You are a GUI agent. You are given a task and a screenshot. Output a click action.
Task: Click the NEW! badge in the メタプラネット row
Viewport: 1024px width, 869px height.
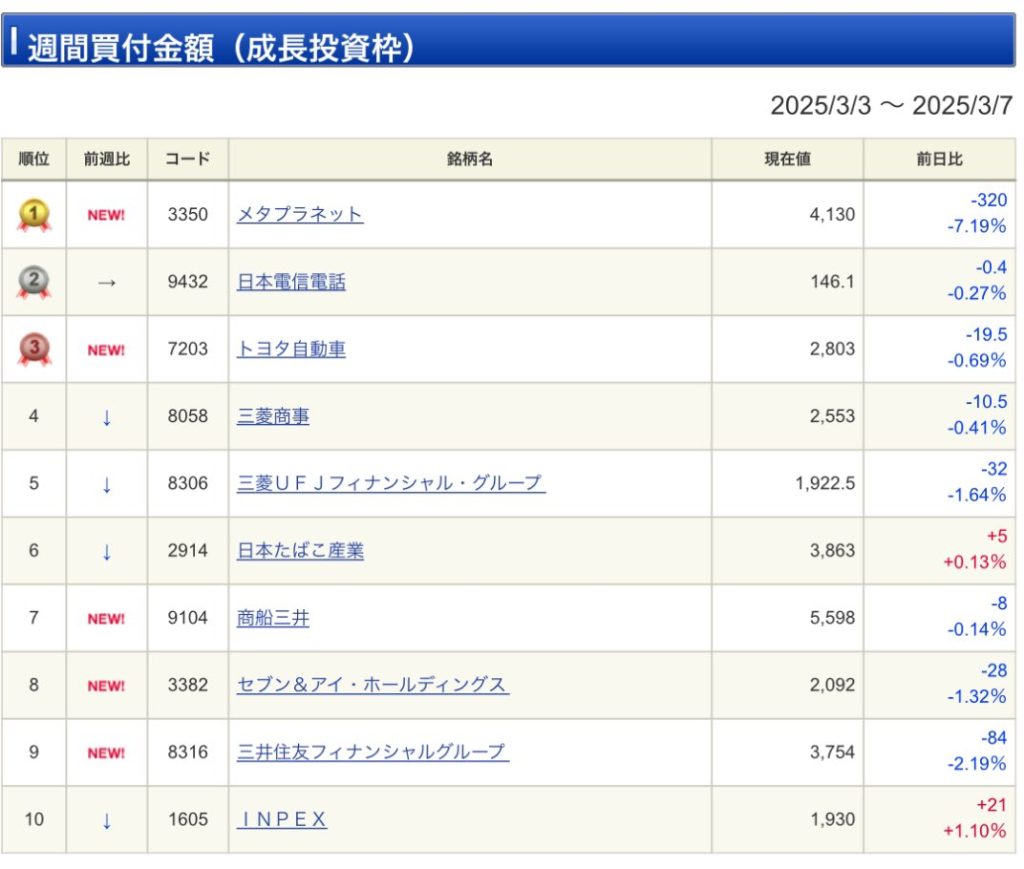(x=106, y=215)
